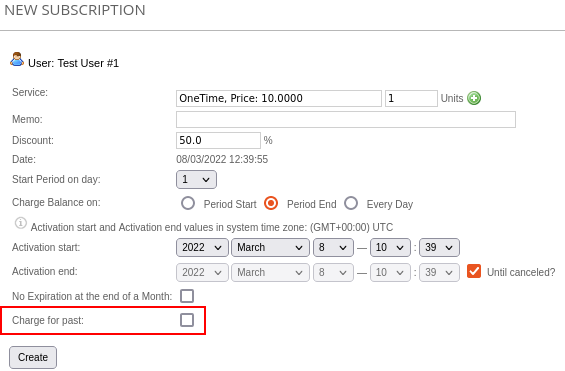Click the Create button

point(33,357)
